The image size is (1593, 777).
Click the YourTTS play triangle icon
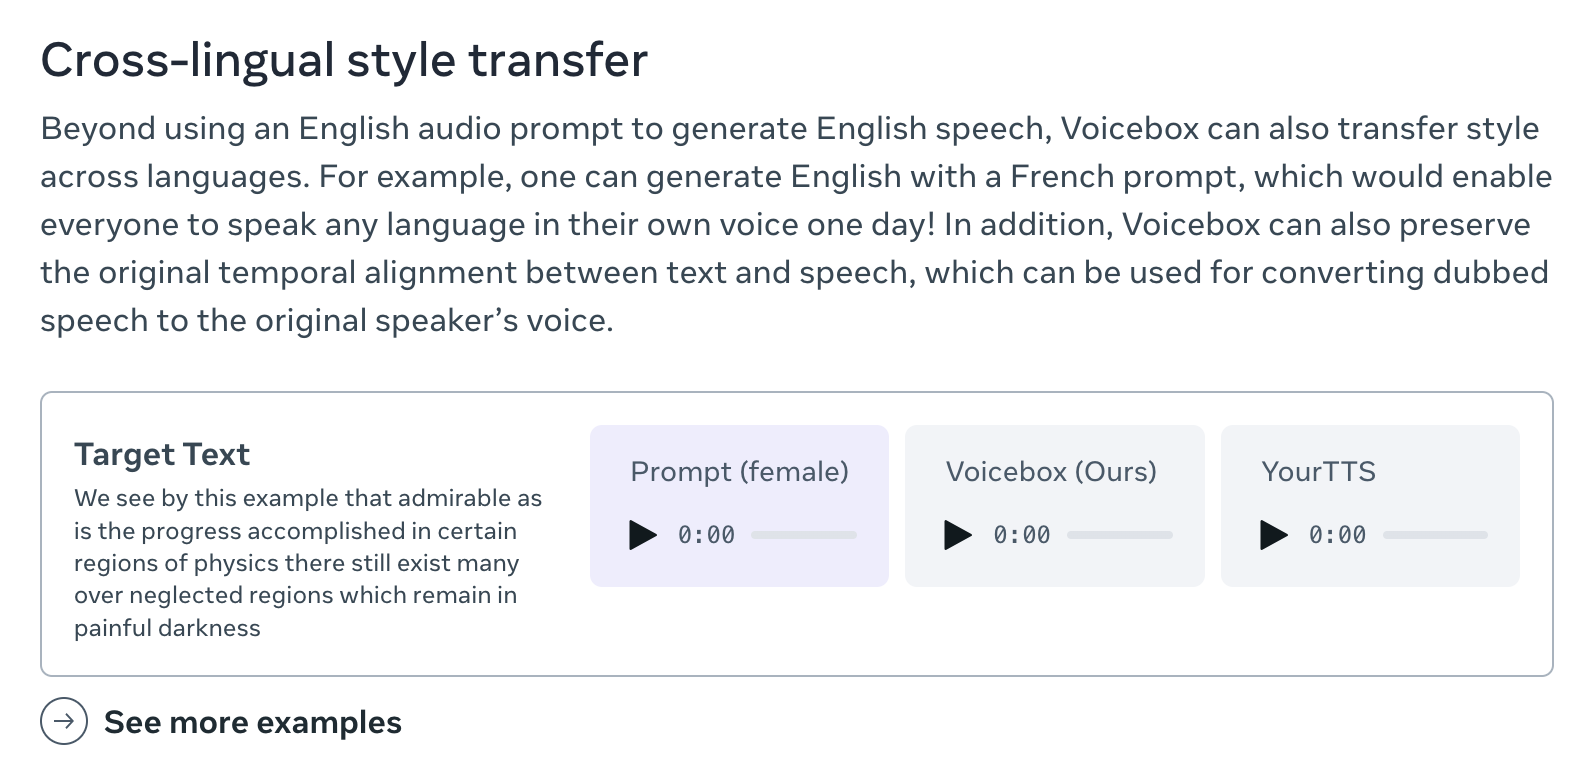pyautogui.click(x=1274, y=534)
